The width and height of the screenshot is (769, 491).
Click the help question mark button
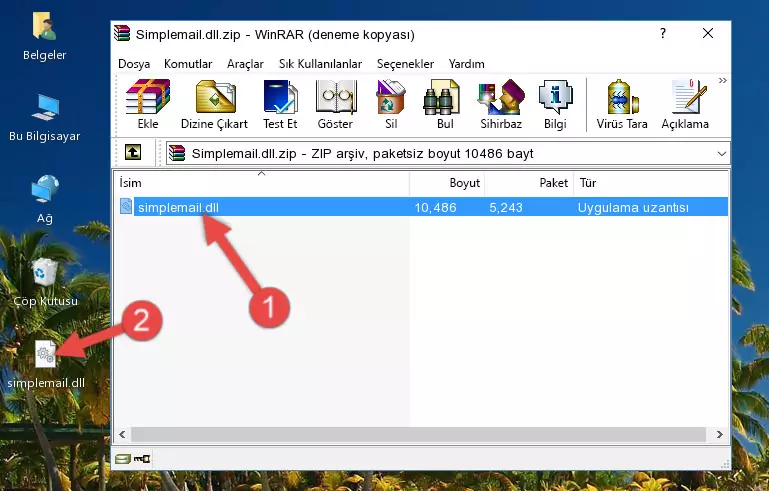(663, 33)
